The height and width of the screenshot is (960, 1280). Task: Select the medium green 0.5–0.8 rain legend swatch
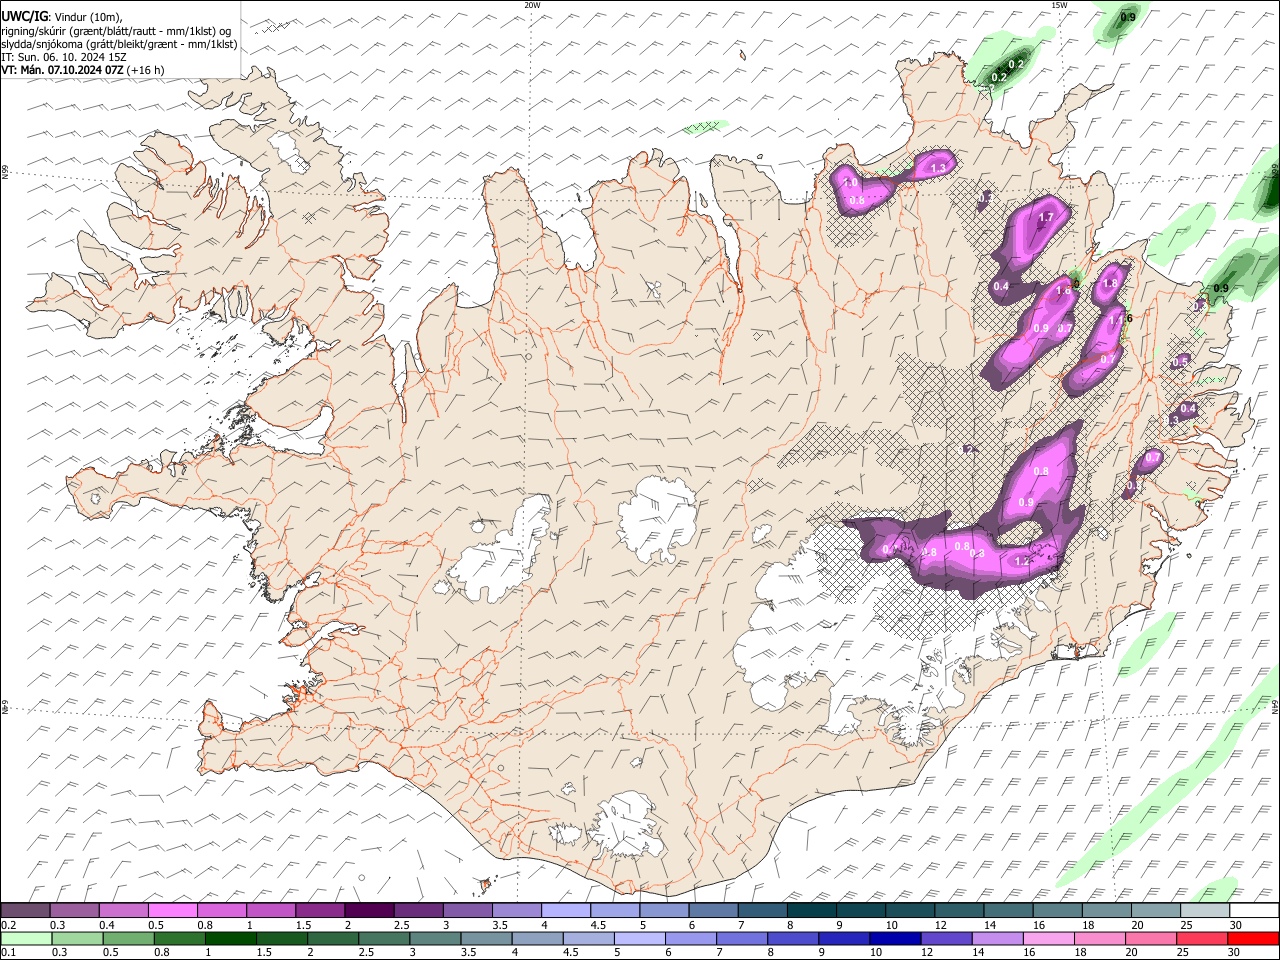coord(128,938)
